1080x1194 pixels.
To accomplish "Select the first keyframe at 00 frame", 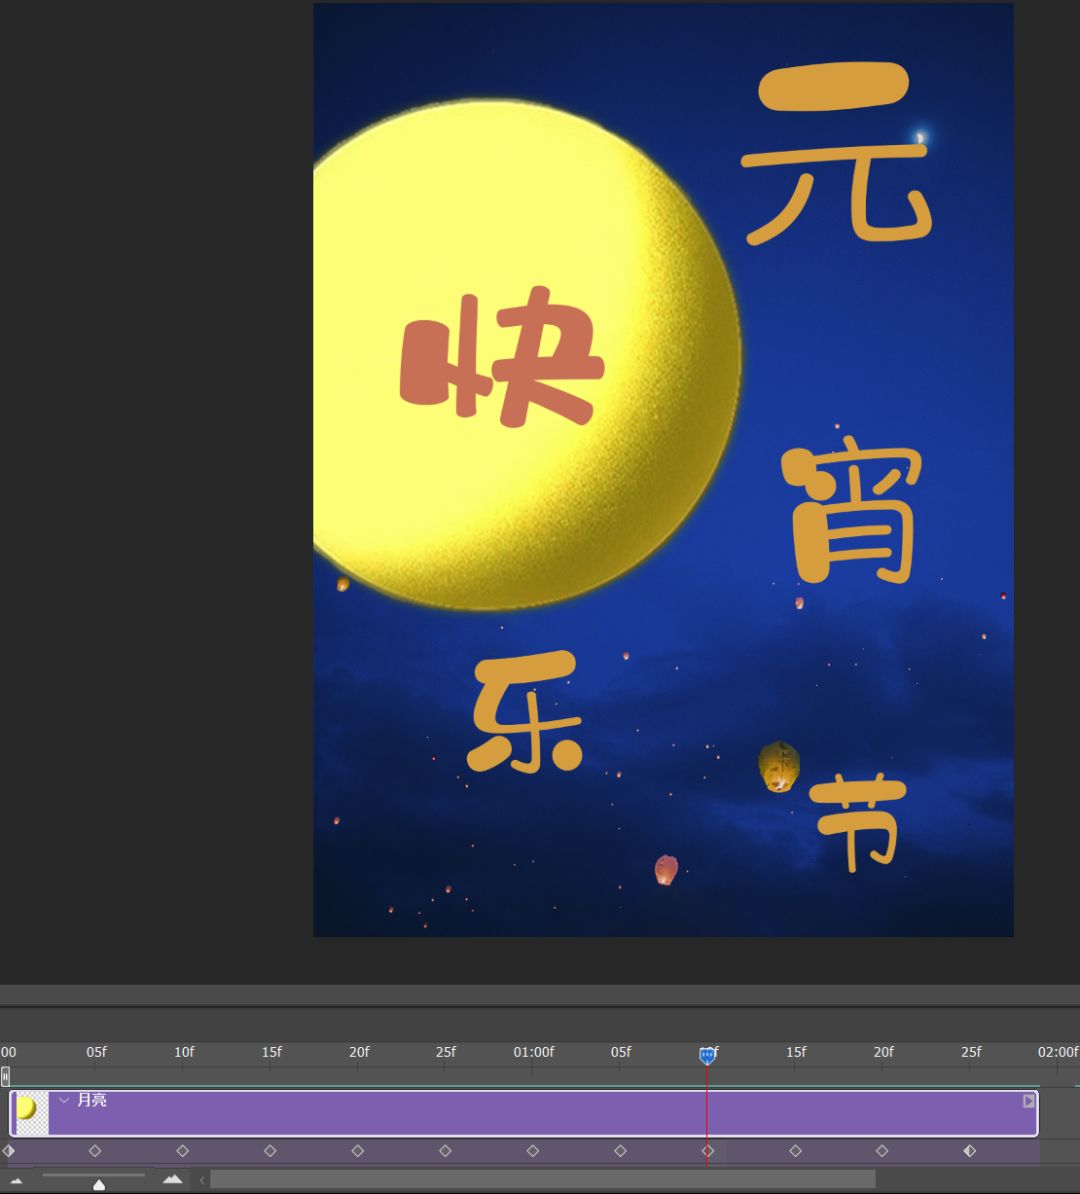I will [x=8, y=1151].
